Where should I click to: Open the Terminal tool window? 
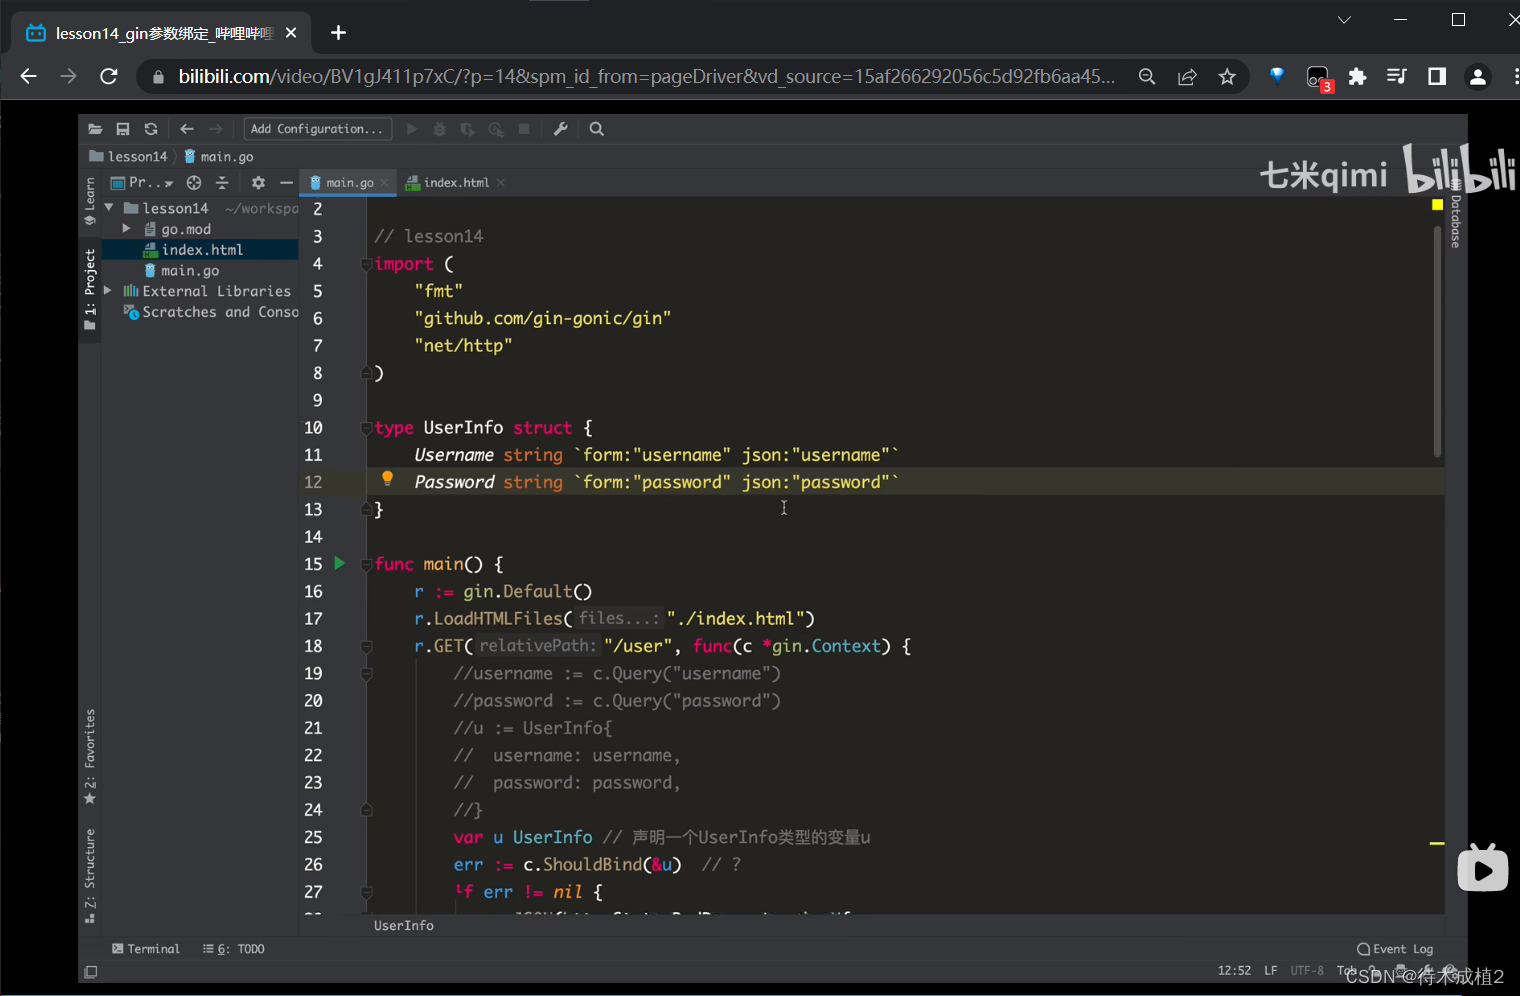(146, 949)
